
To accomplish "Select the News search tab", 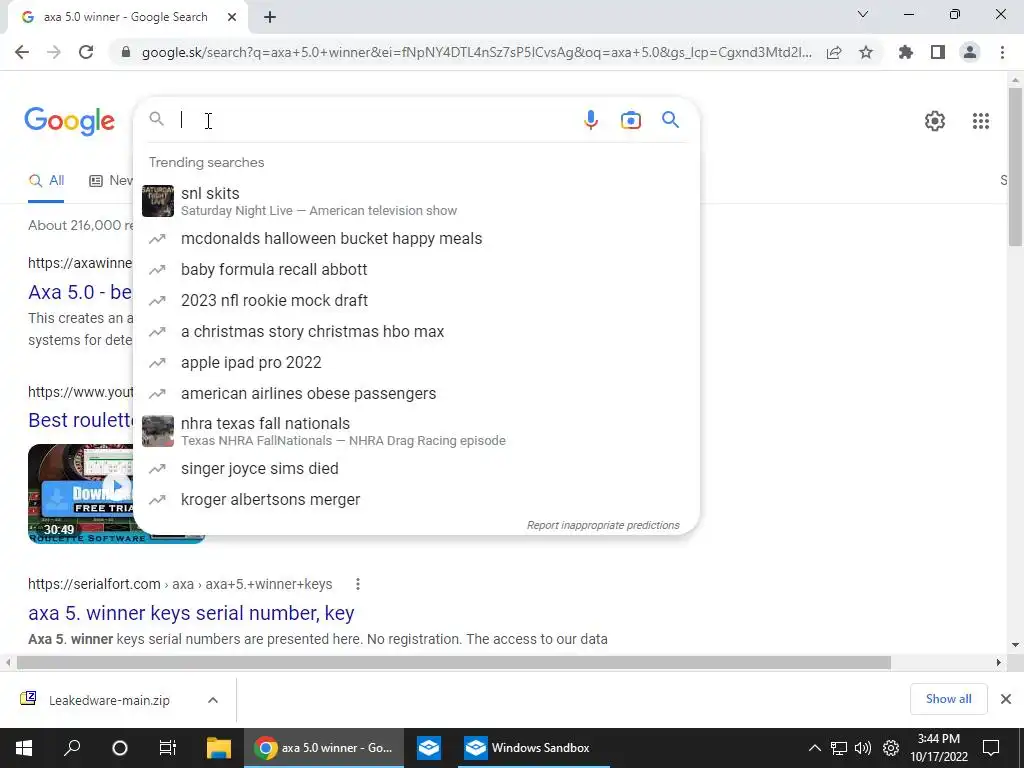I will [x=110, y=181].
